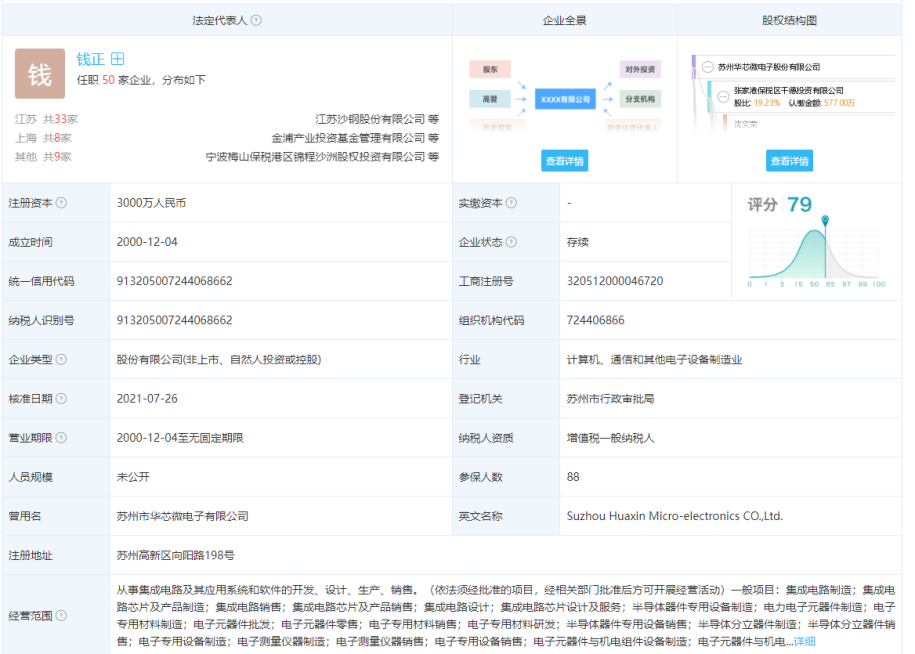Select establishment date 2000-12-04

coord(147,242)
